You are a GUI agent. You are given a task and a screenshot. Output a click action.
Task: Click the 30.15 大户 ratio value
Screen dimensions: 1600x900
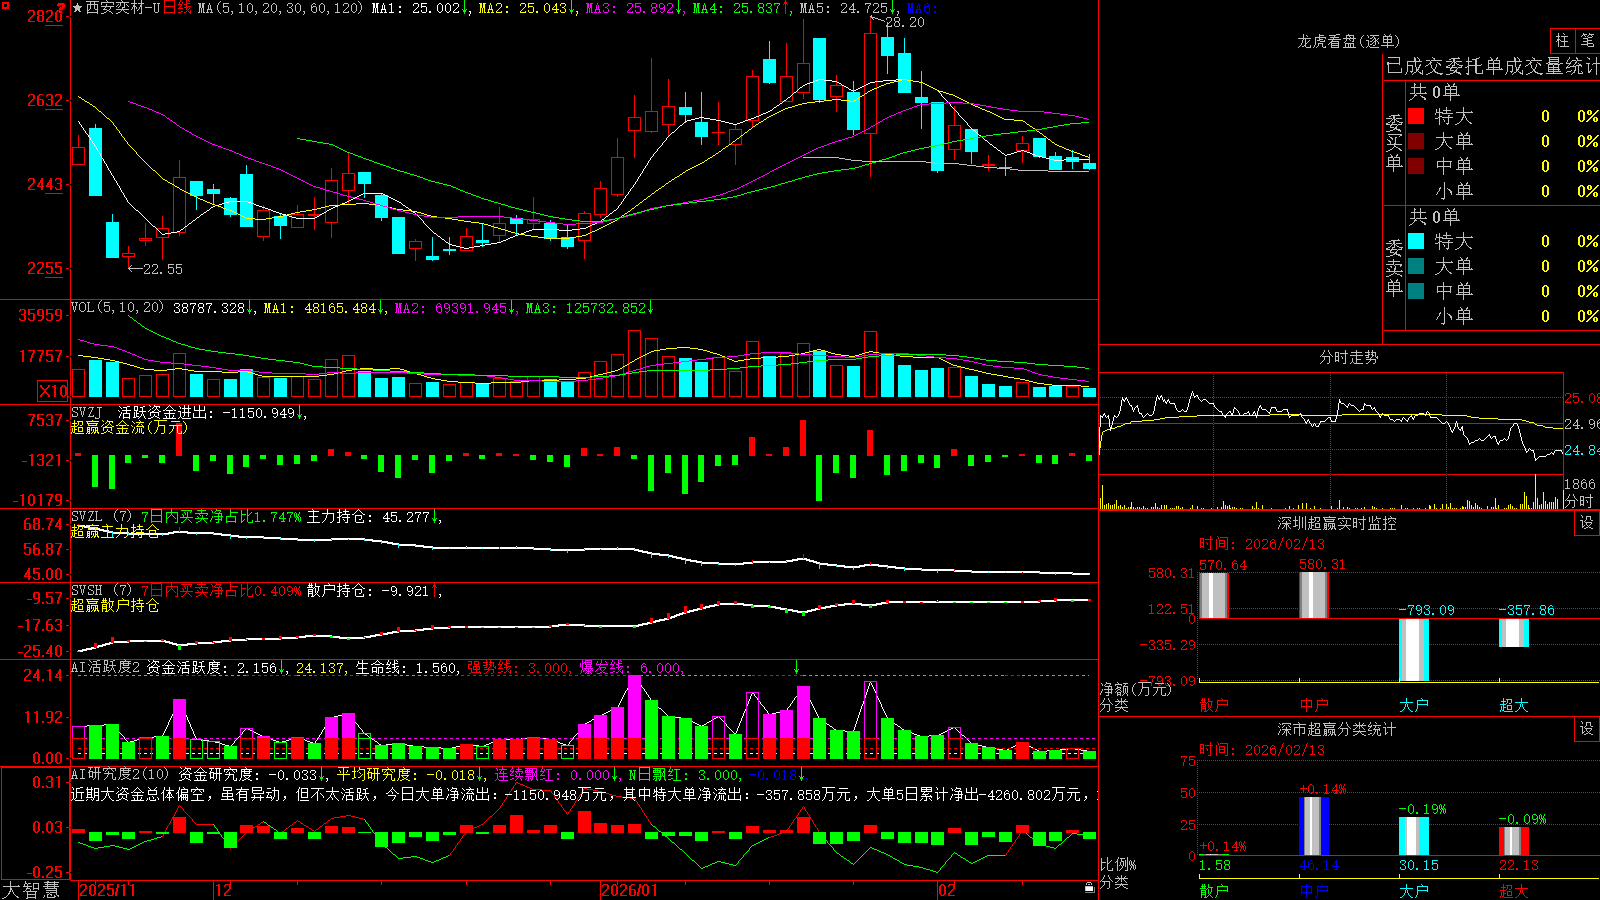click(x=1419, y=865)
